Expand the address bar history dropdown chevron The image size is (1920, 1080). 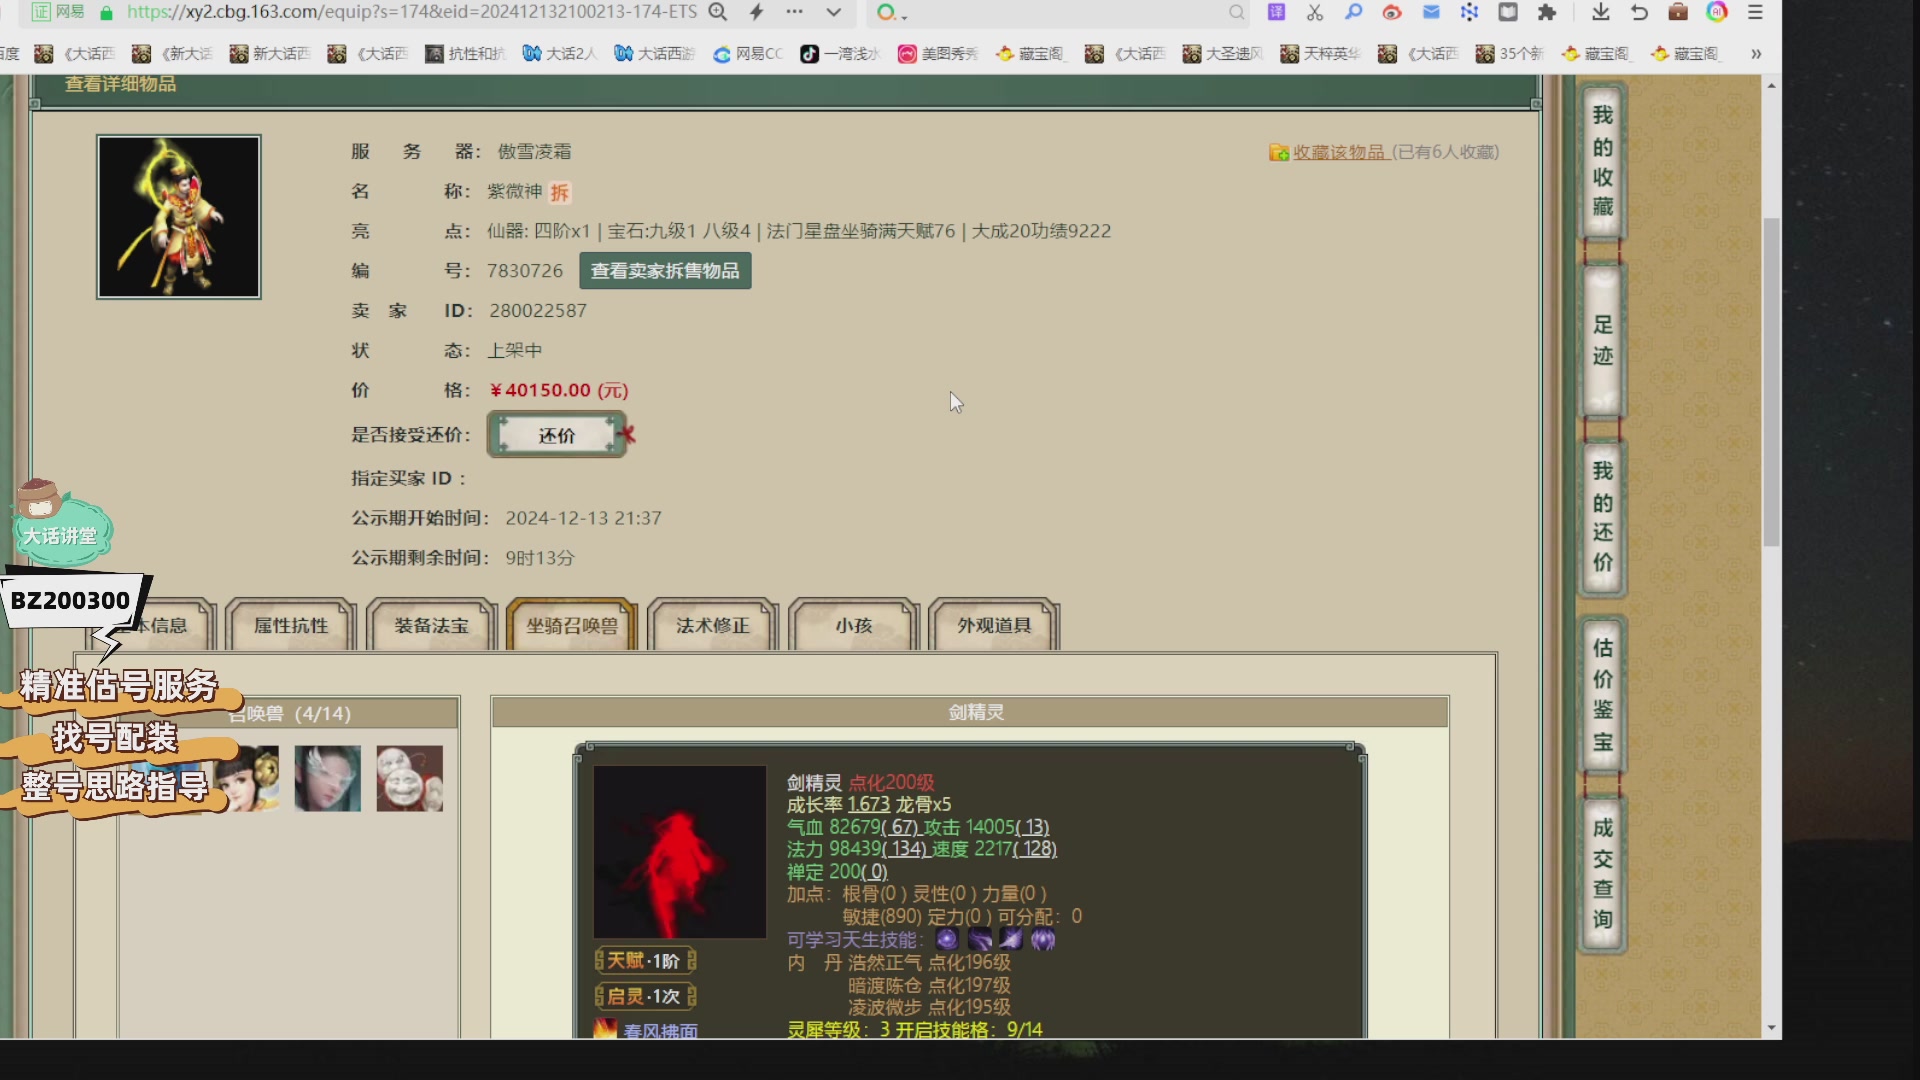(x=833, y=13)
